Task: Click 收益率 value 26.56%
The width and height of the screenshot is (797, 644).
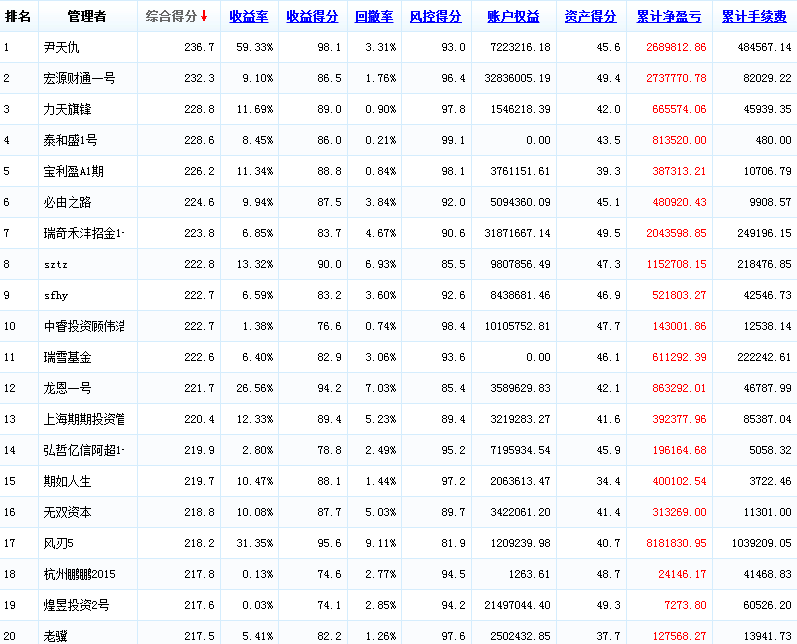Action: tap(255, 388)
